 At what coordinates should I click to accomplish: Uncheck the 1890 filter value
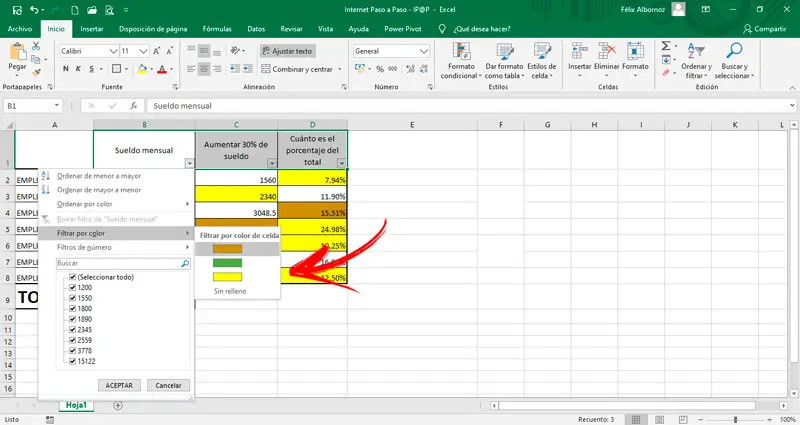pyautogui.click(x=72, y=319)
